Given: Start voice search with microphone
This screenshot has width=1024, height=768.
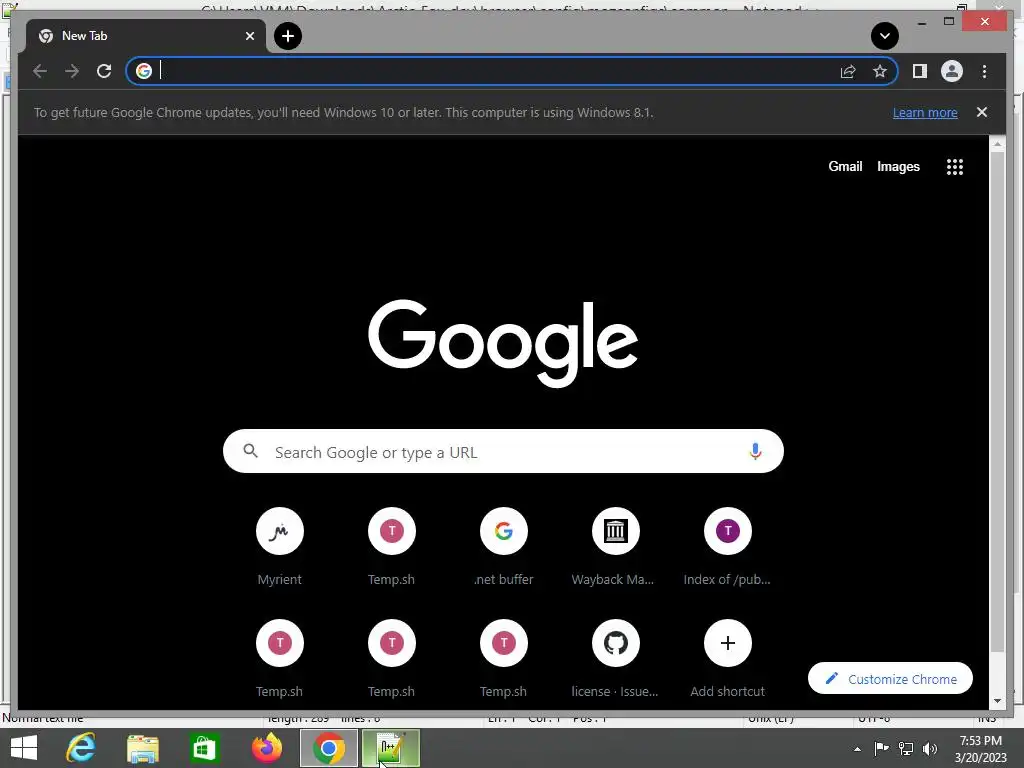Looking at the screenshot, I should 755,451.
